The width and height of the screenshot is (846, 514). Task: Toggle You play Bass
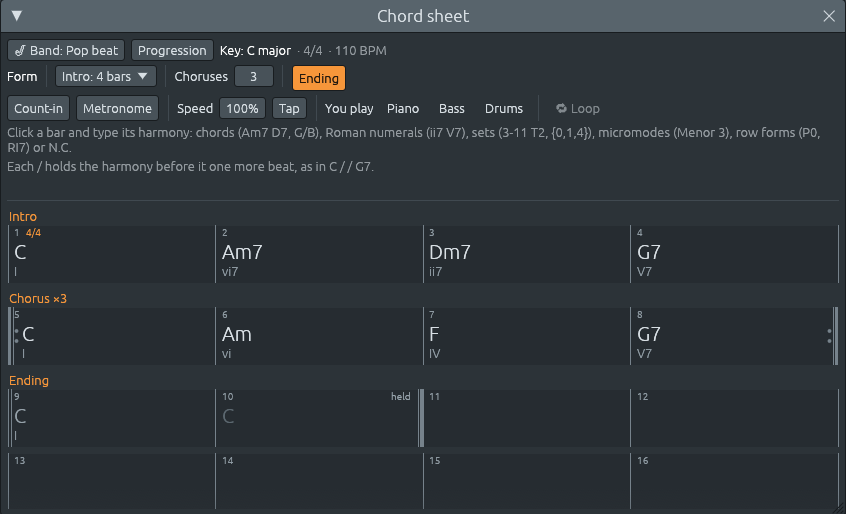coord(452,108)
